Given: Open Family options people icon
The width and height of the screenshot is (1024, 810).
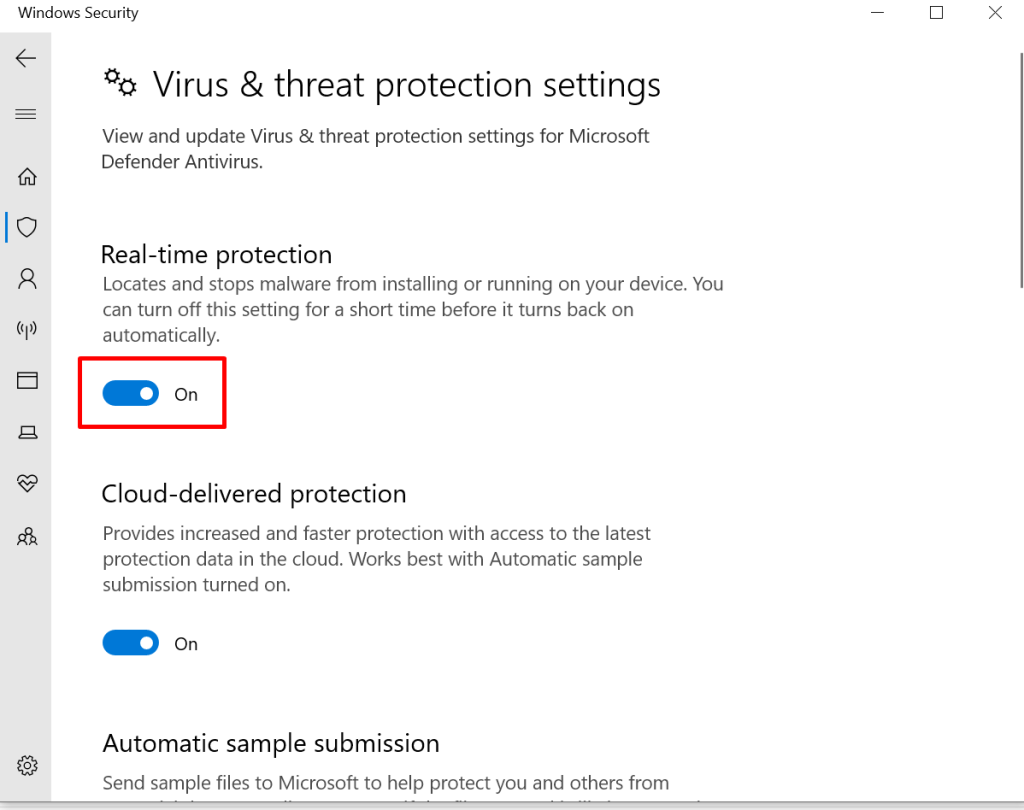Looking at the screenshot, I should pos(27,537).
